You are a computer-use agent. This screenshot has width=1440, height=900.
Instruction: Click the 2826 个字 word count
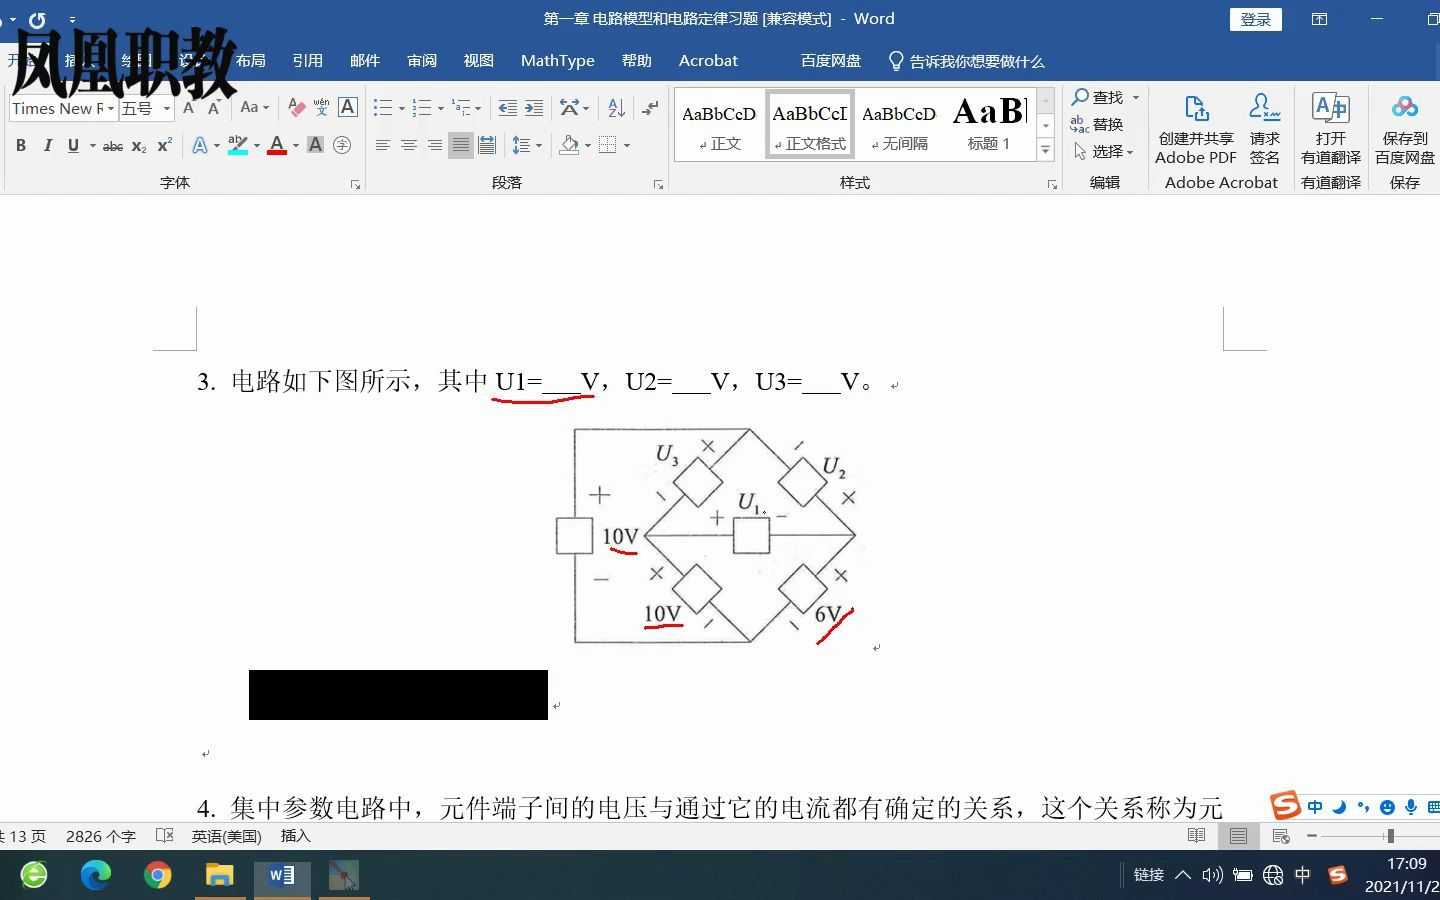click(x=101, y=836)
